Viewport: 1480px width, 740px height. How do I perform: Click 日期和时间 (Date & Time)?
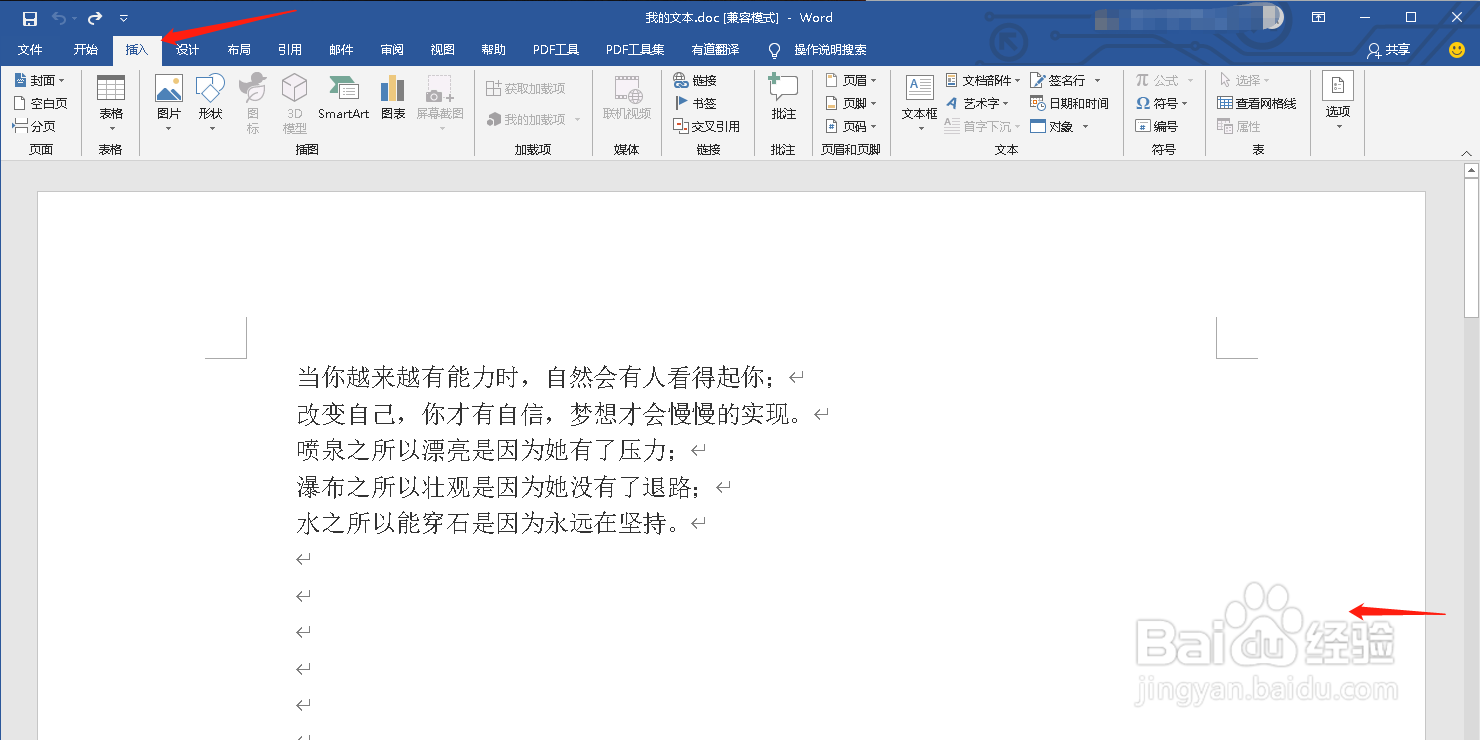(x=1069, y=103)
